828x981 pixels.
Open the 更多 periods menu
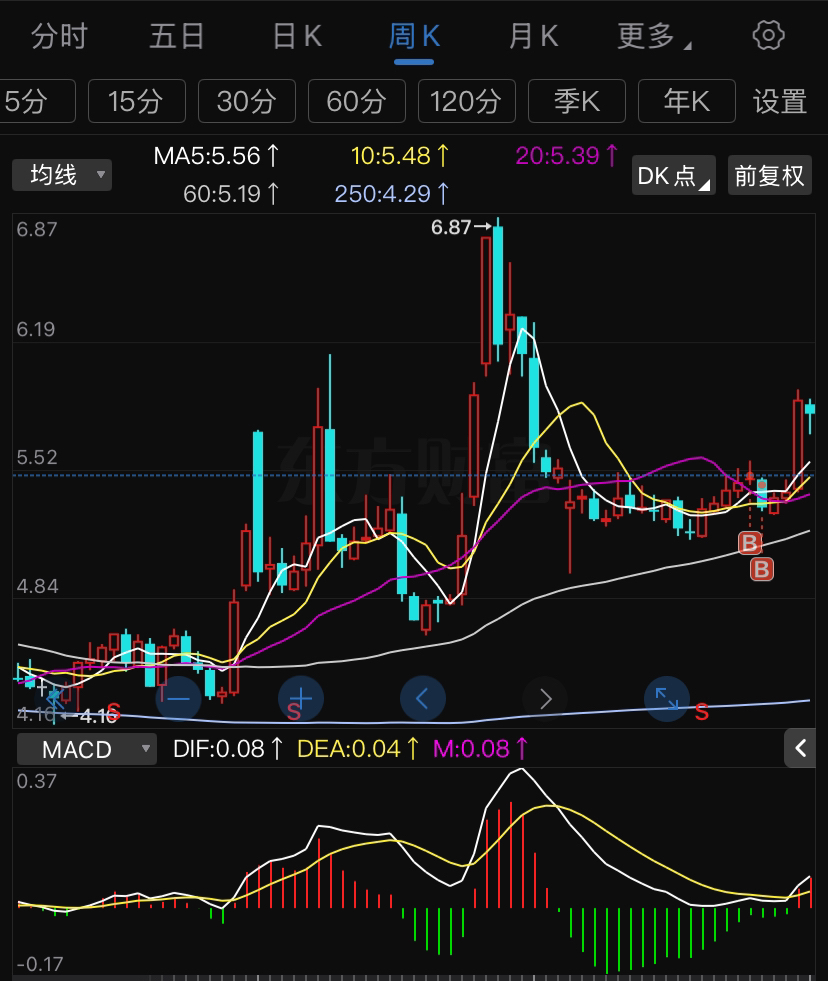click(x=653, y=36)
